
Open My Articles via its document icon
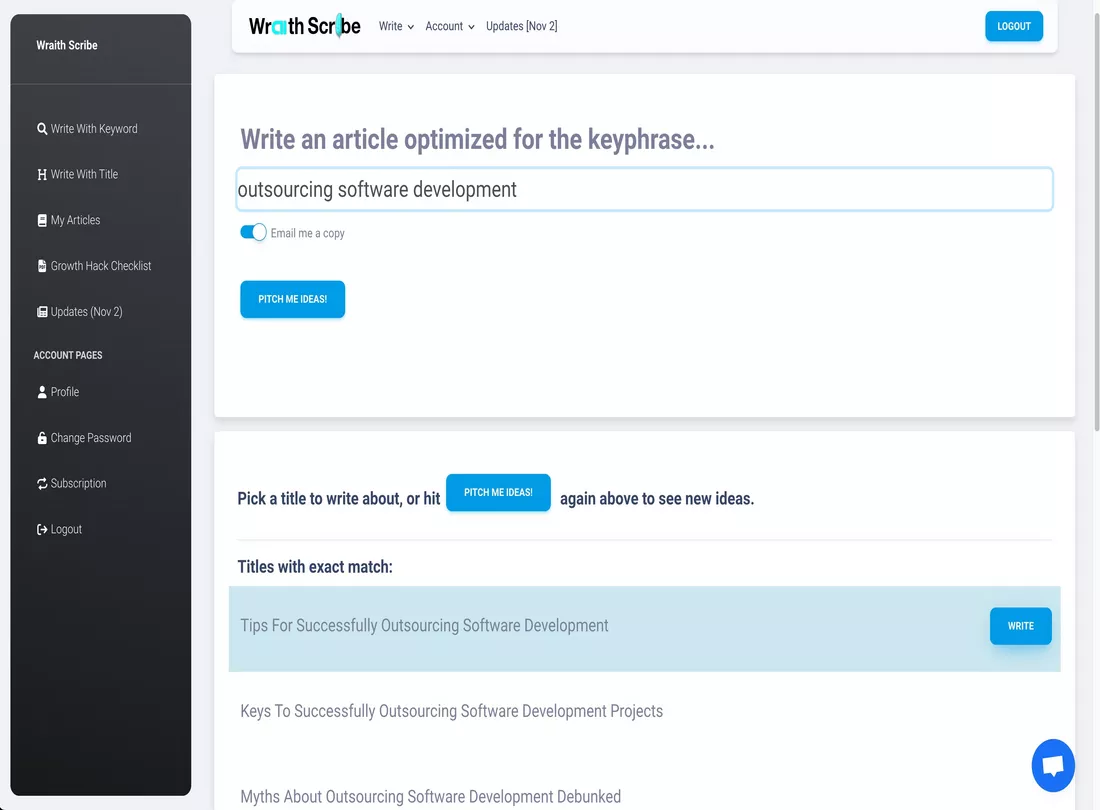coord(42,220)
